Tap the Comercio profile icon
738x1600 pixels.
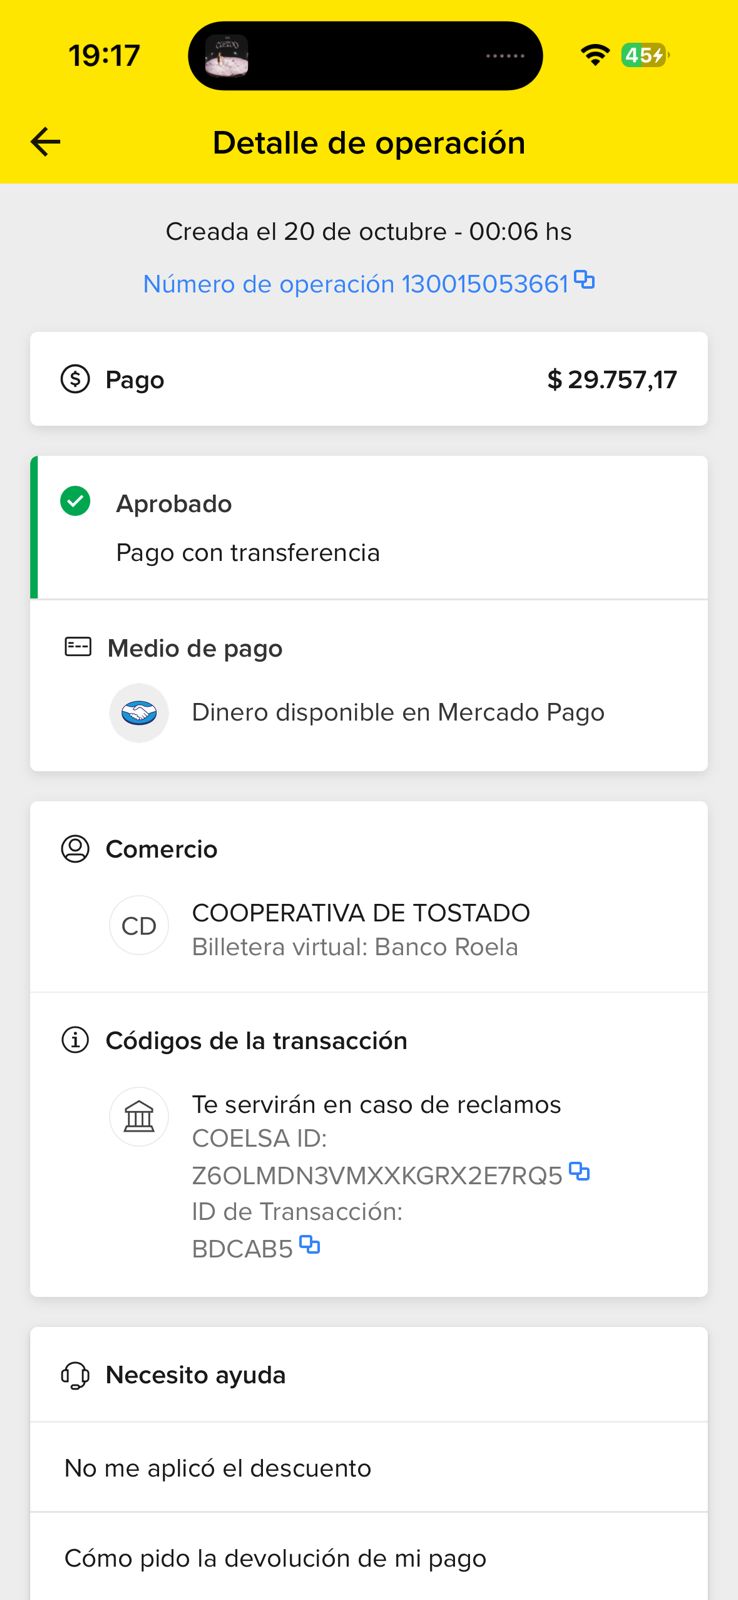pyautogui.click(x=75, y=849)
